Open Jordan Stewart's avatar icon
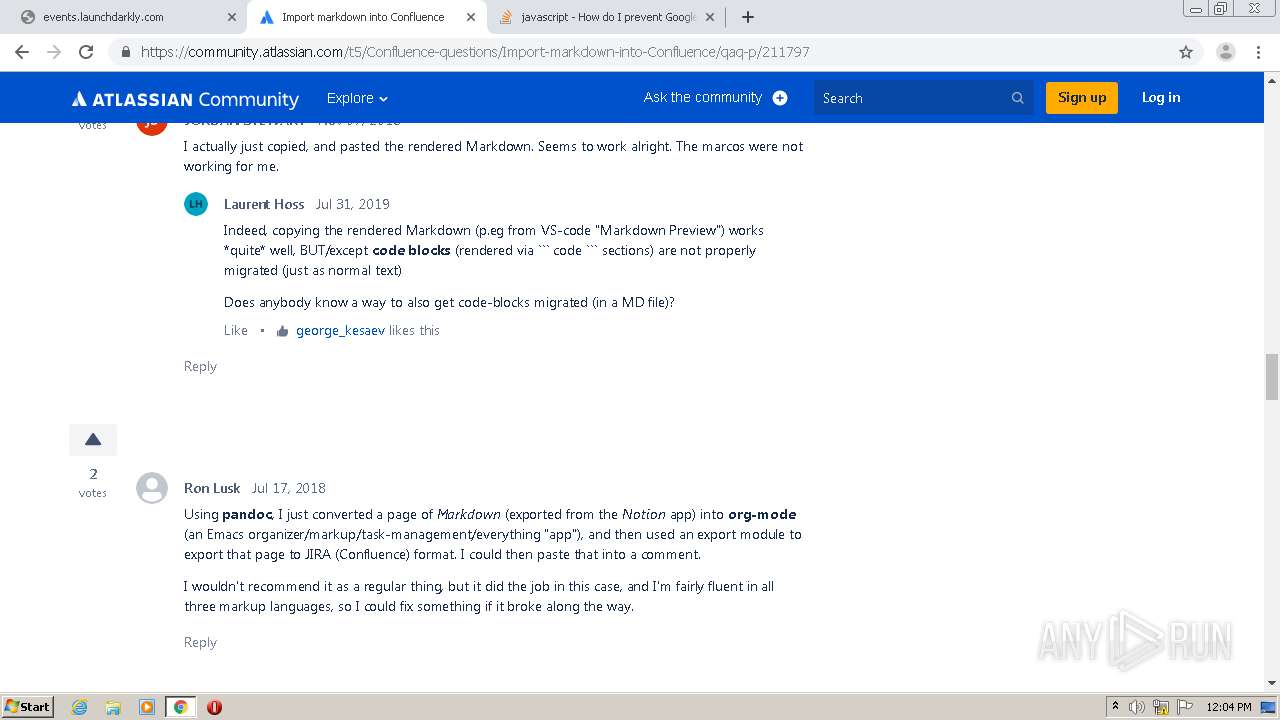 point(152,125)
